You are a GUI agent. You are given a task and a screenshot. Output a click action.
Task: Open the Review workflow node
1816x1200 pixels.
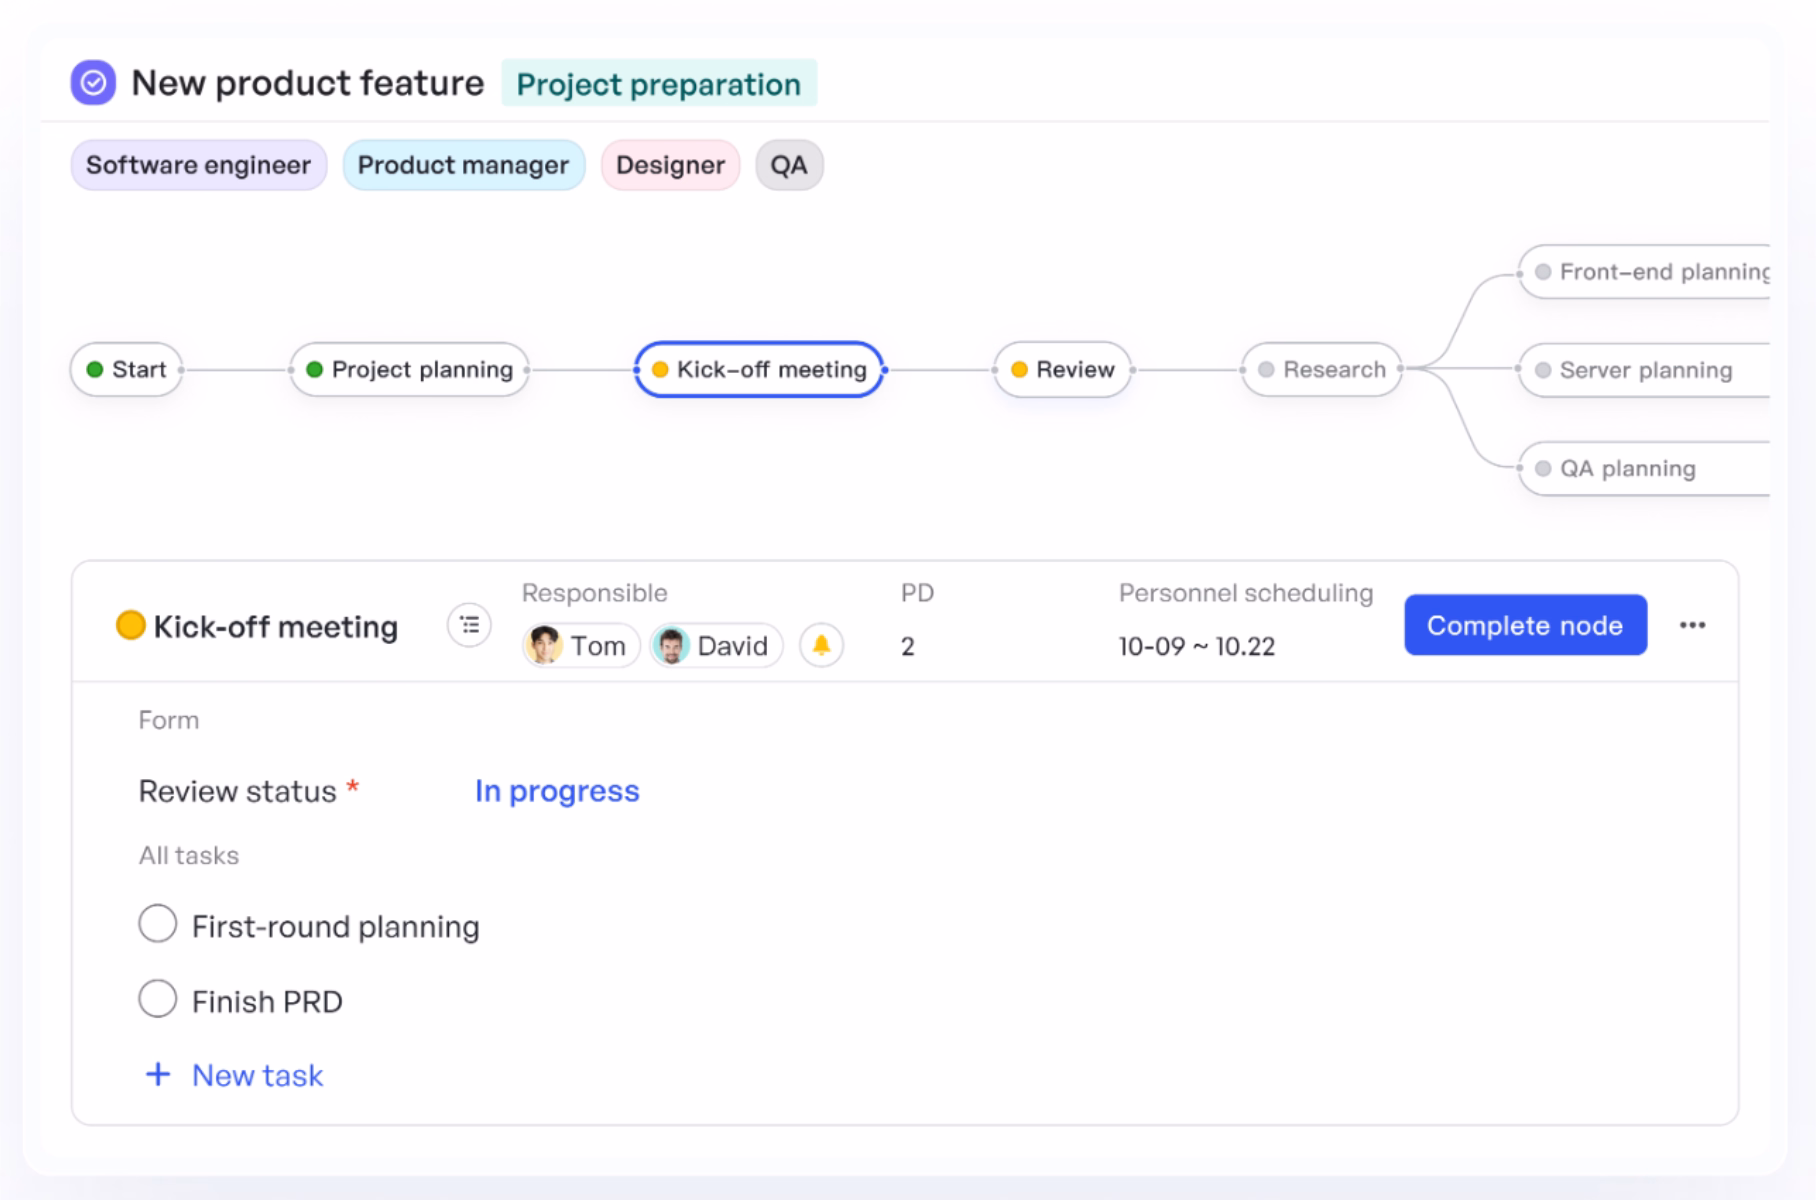point(1062,370)
